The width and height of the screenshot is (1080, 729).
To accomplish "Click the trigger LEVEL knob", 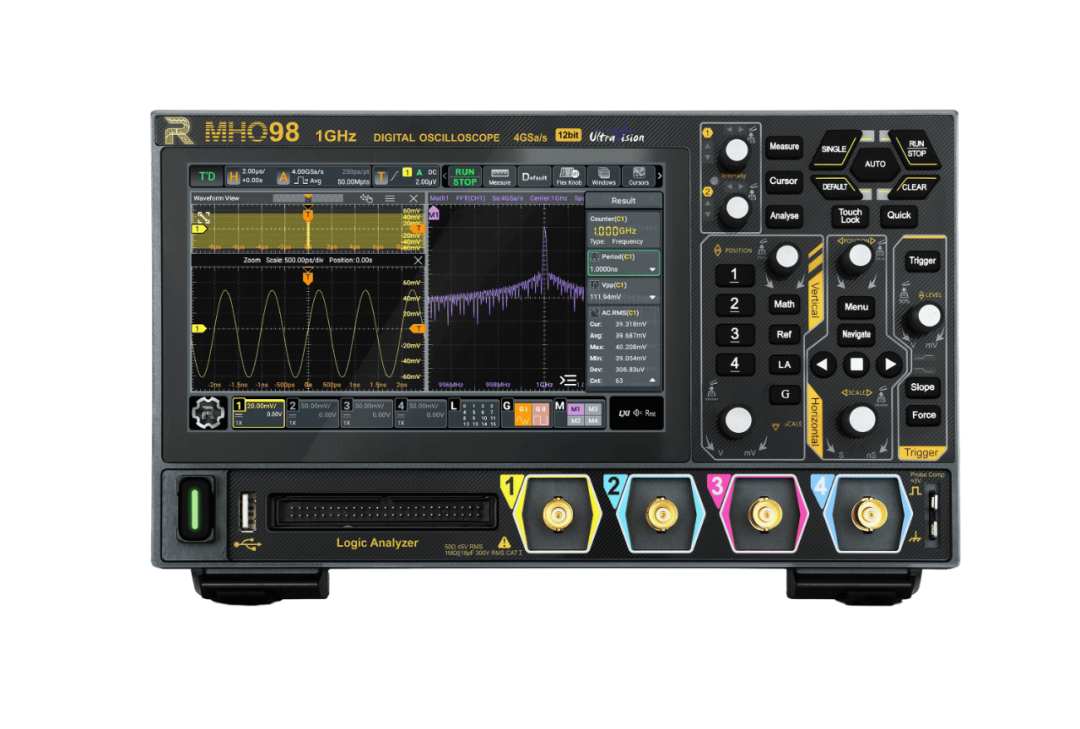I will pos(928,316).
